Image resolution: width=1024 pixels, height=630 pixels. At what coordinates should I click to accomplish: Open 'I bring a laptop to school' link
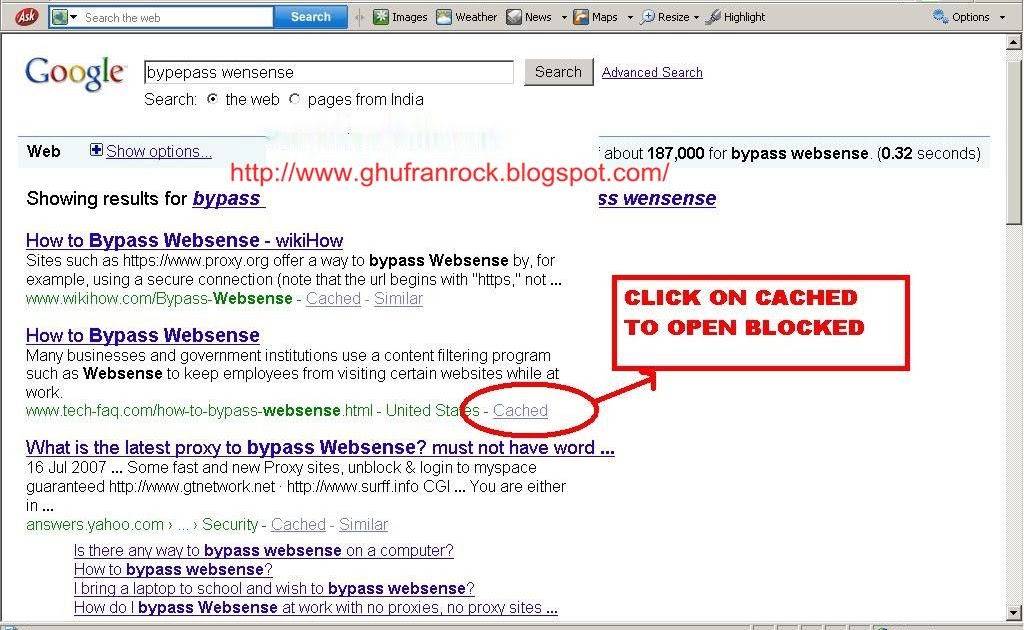(274, 588)
